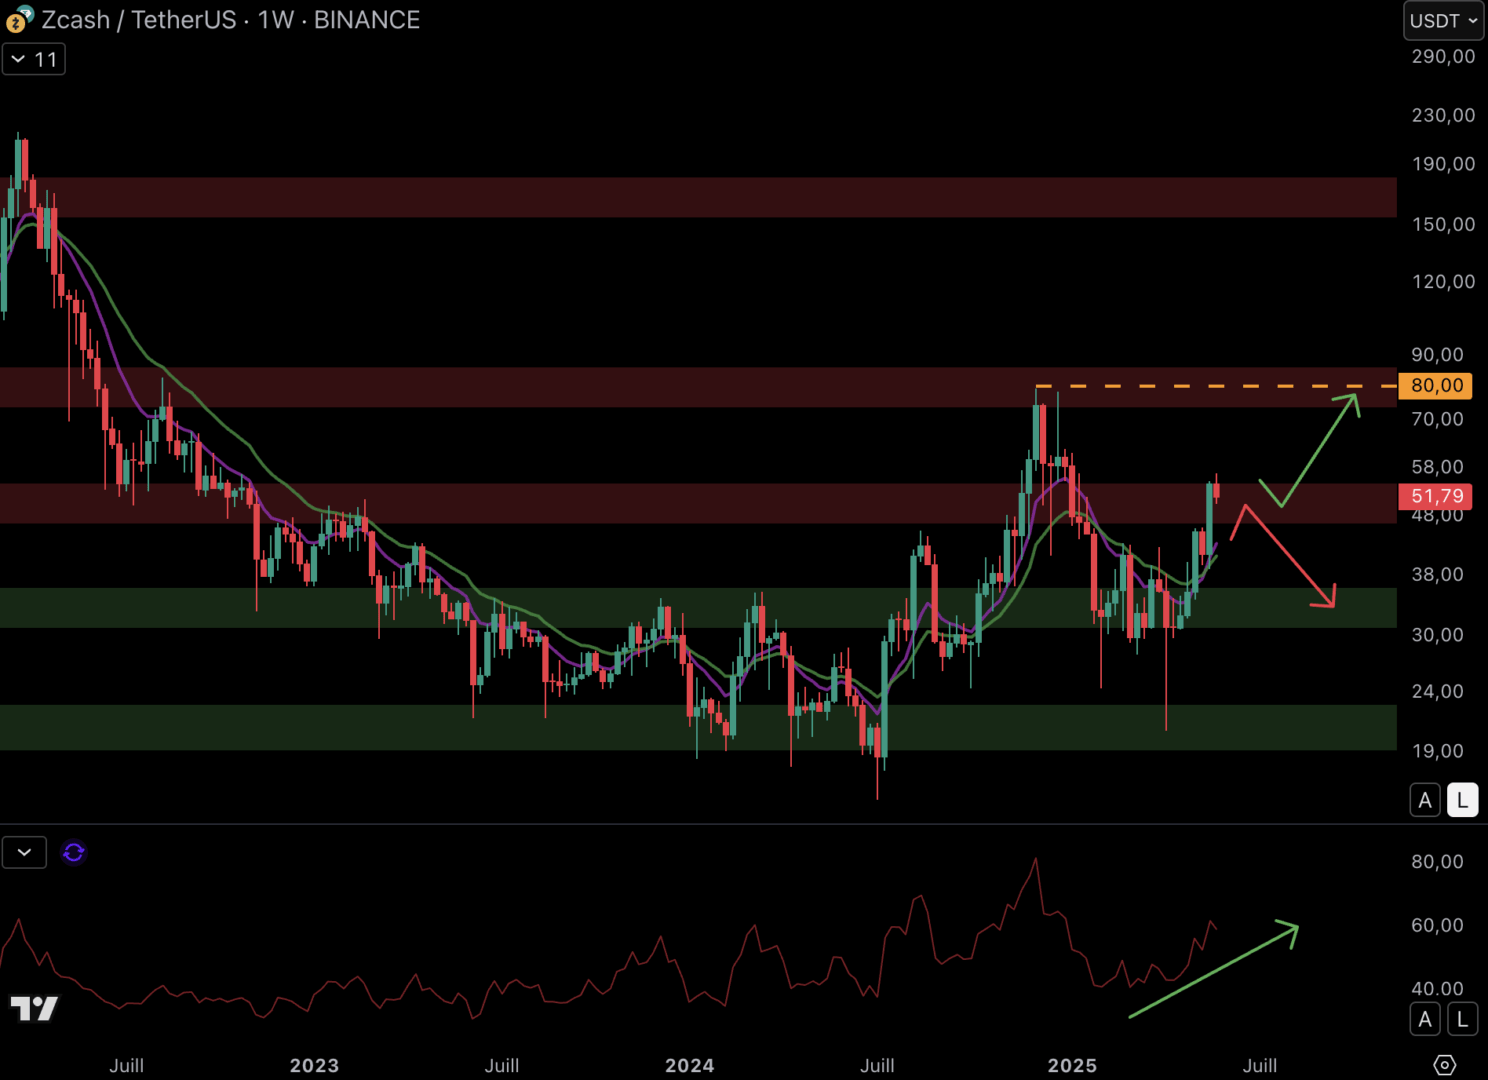Click the purple refresh indicator icon
Screen dimensions: 1488x1080
[74, 853]
